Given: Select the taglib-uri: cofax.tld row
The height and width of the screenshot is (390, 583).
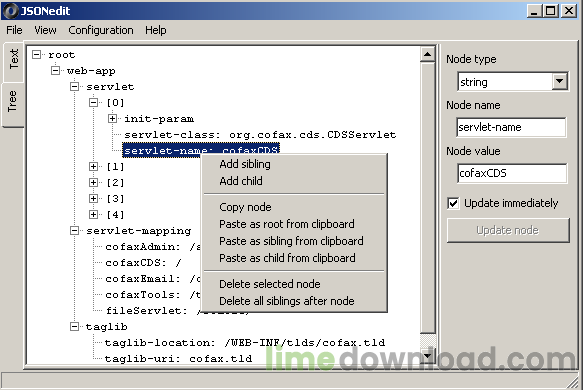Looking at the screenshot, I should (x=178, y=359).
